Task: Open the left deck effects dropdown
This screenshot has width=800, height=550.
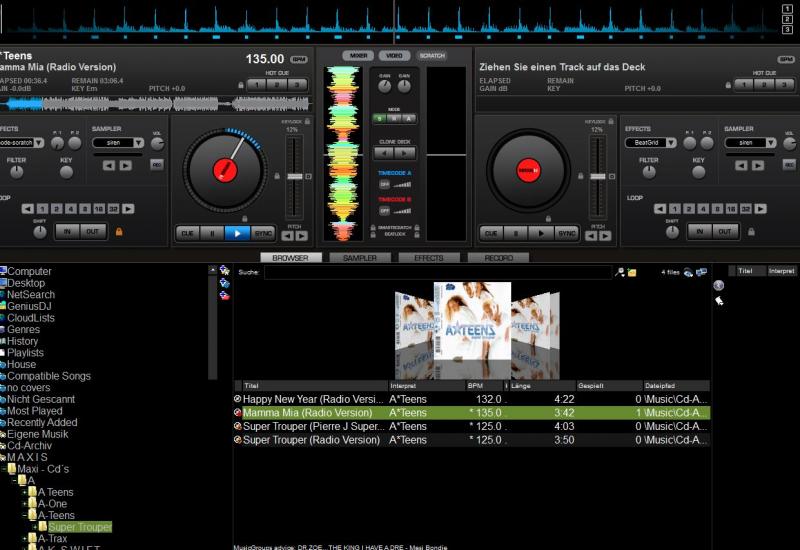Action: pyautogui.click(x=39, y=143)
